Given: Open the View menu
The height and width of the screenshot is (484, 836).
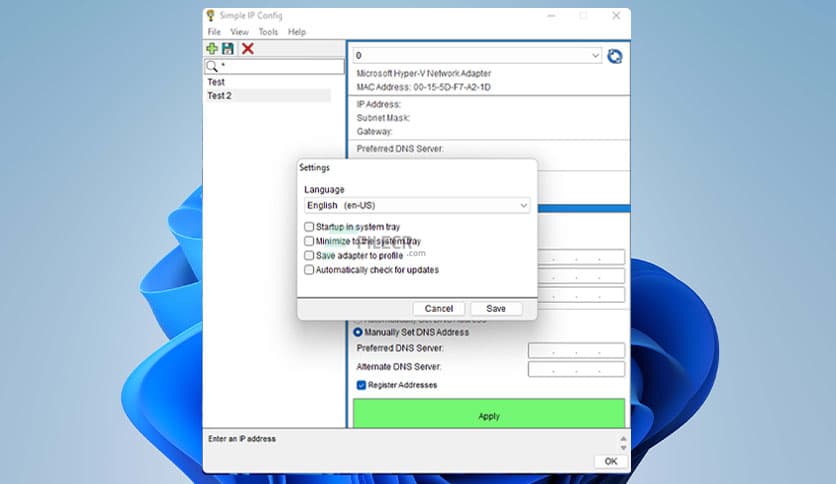Looking at the screenshot, I should (x=239, y=32).
